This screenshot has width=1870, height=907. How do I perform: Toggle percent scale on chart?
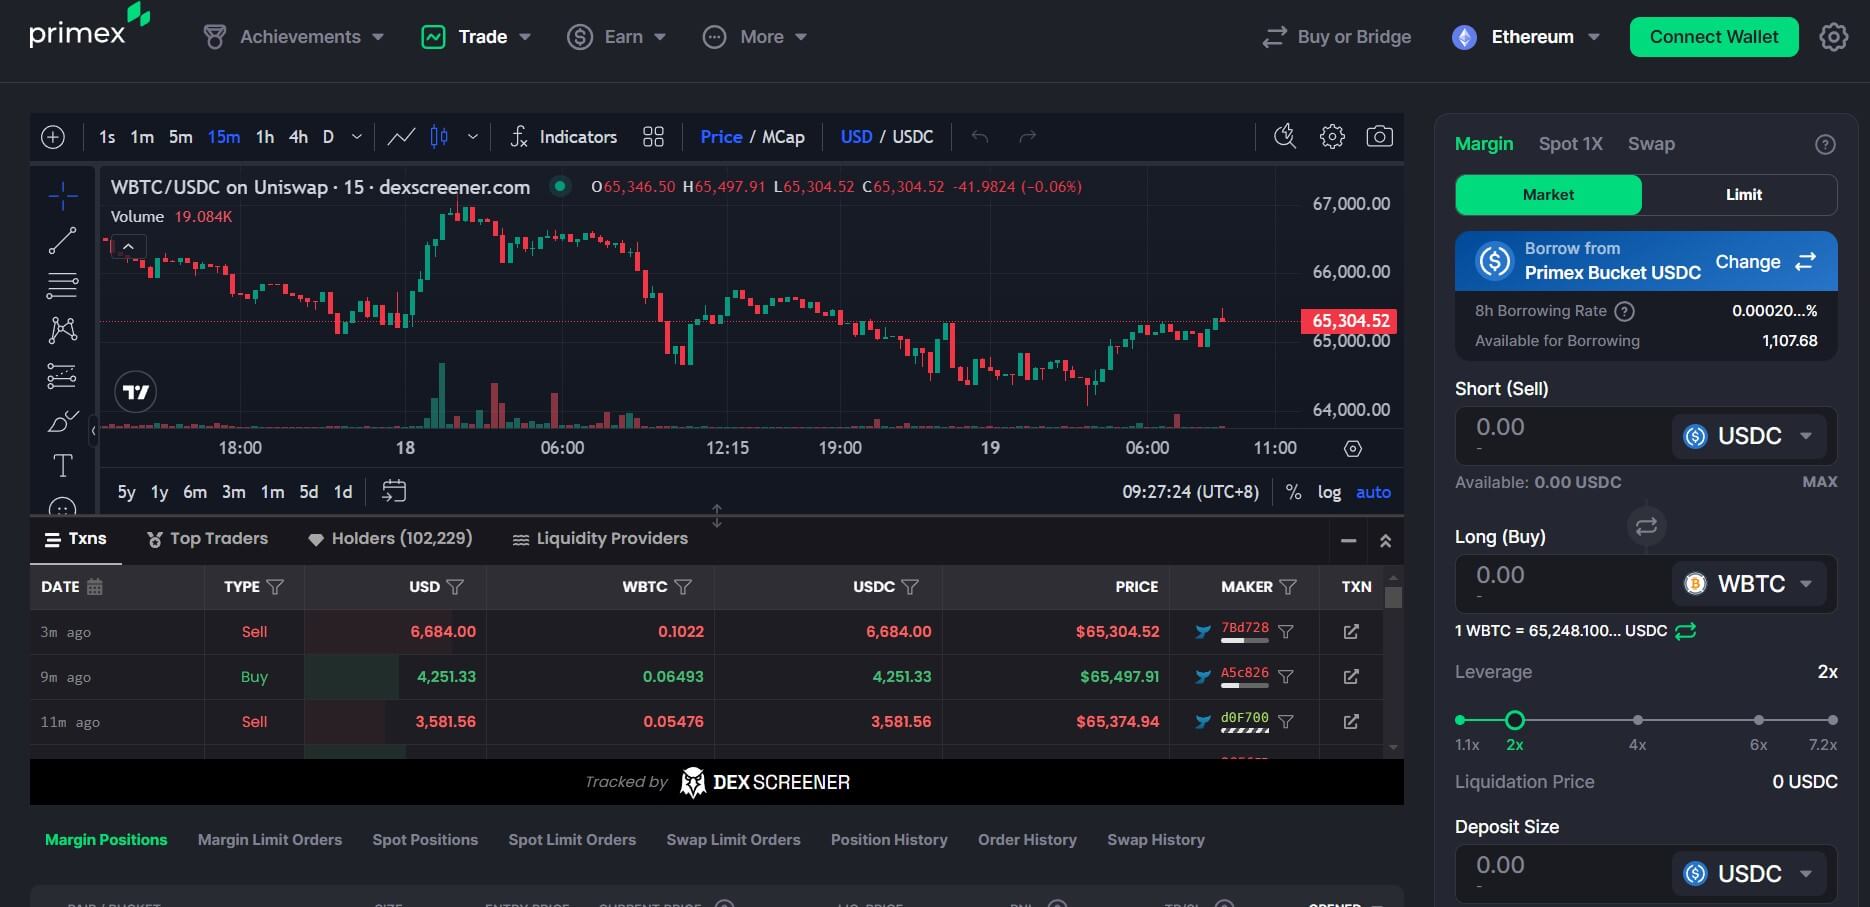1293,492
